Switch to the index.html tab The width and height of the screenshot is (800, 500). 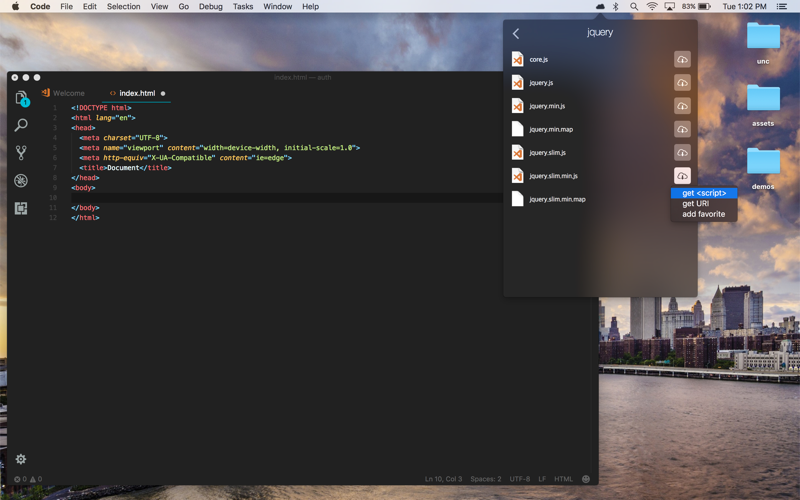tap(137, 93)
